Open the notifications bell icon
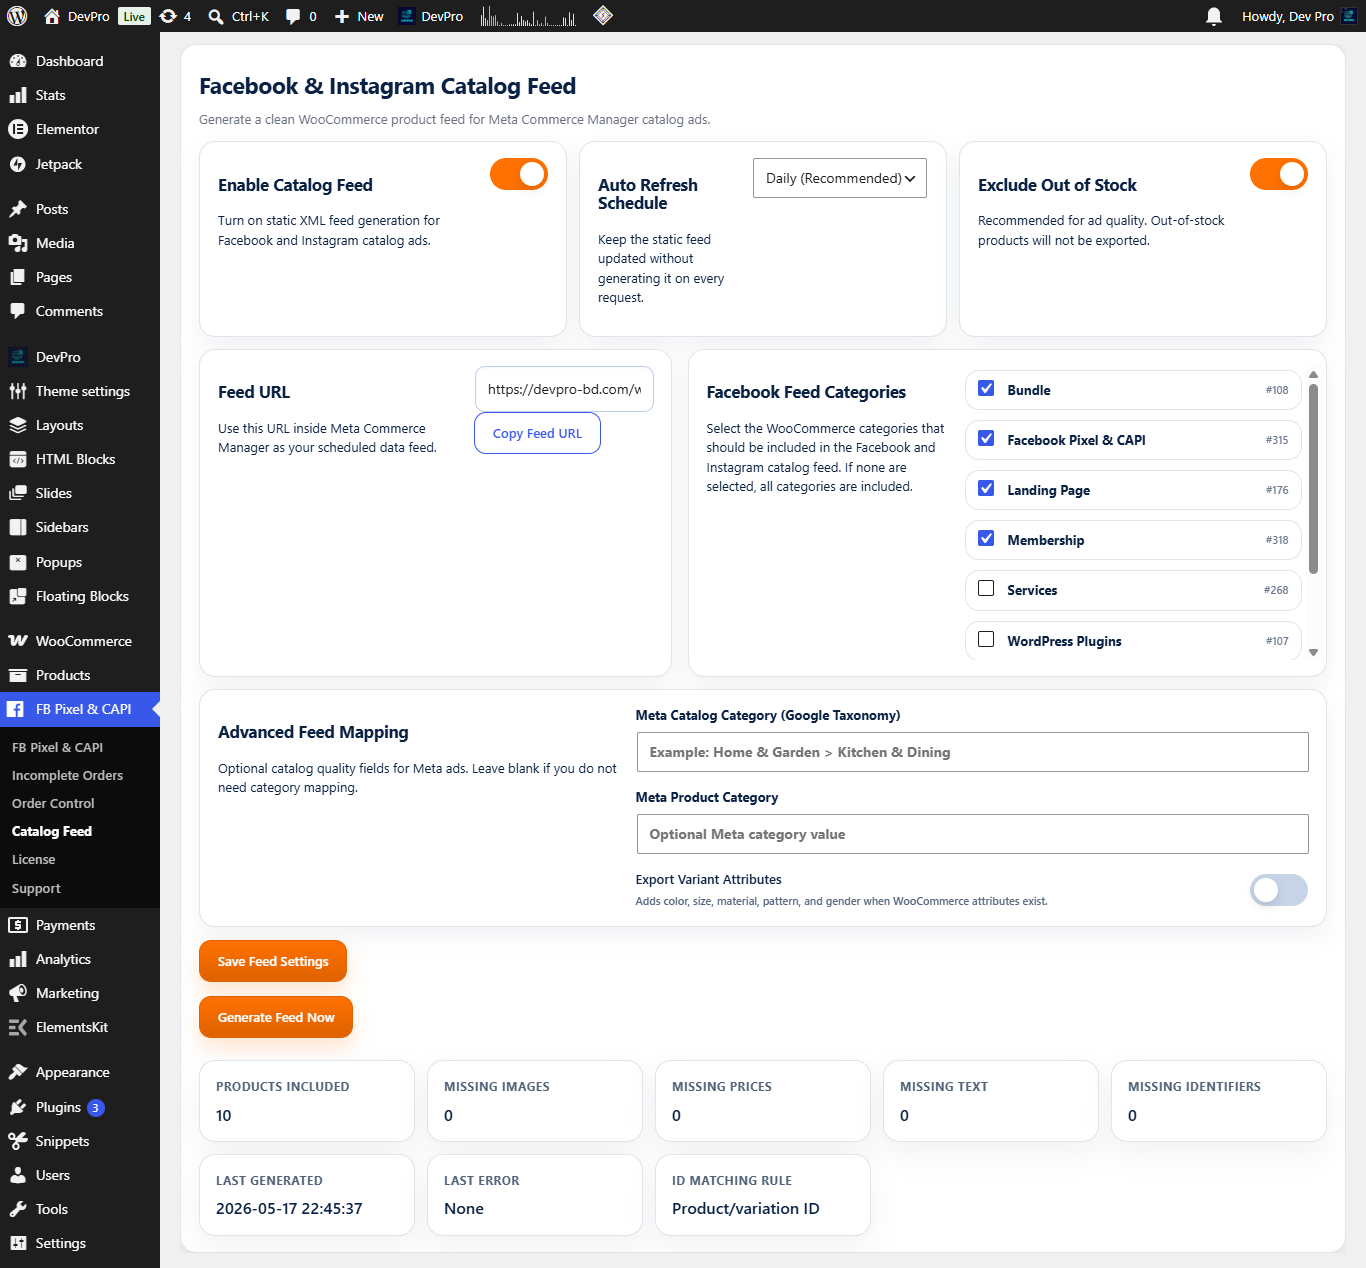The width and height of the screenshot is (1366, 1268). point(1214,16)
